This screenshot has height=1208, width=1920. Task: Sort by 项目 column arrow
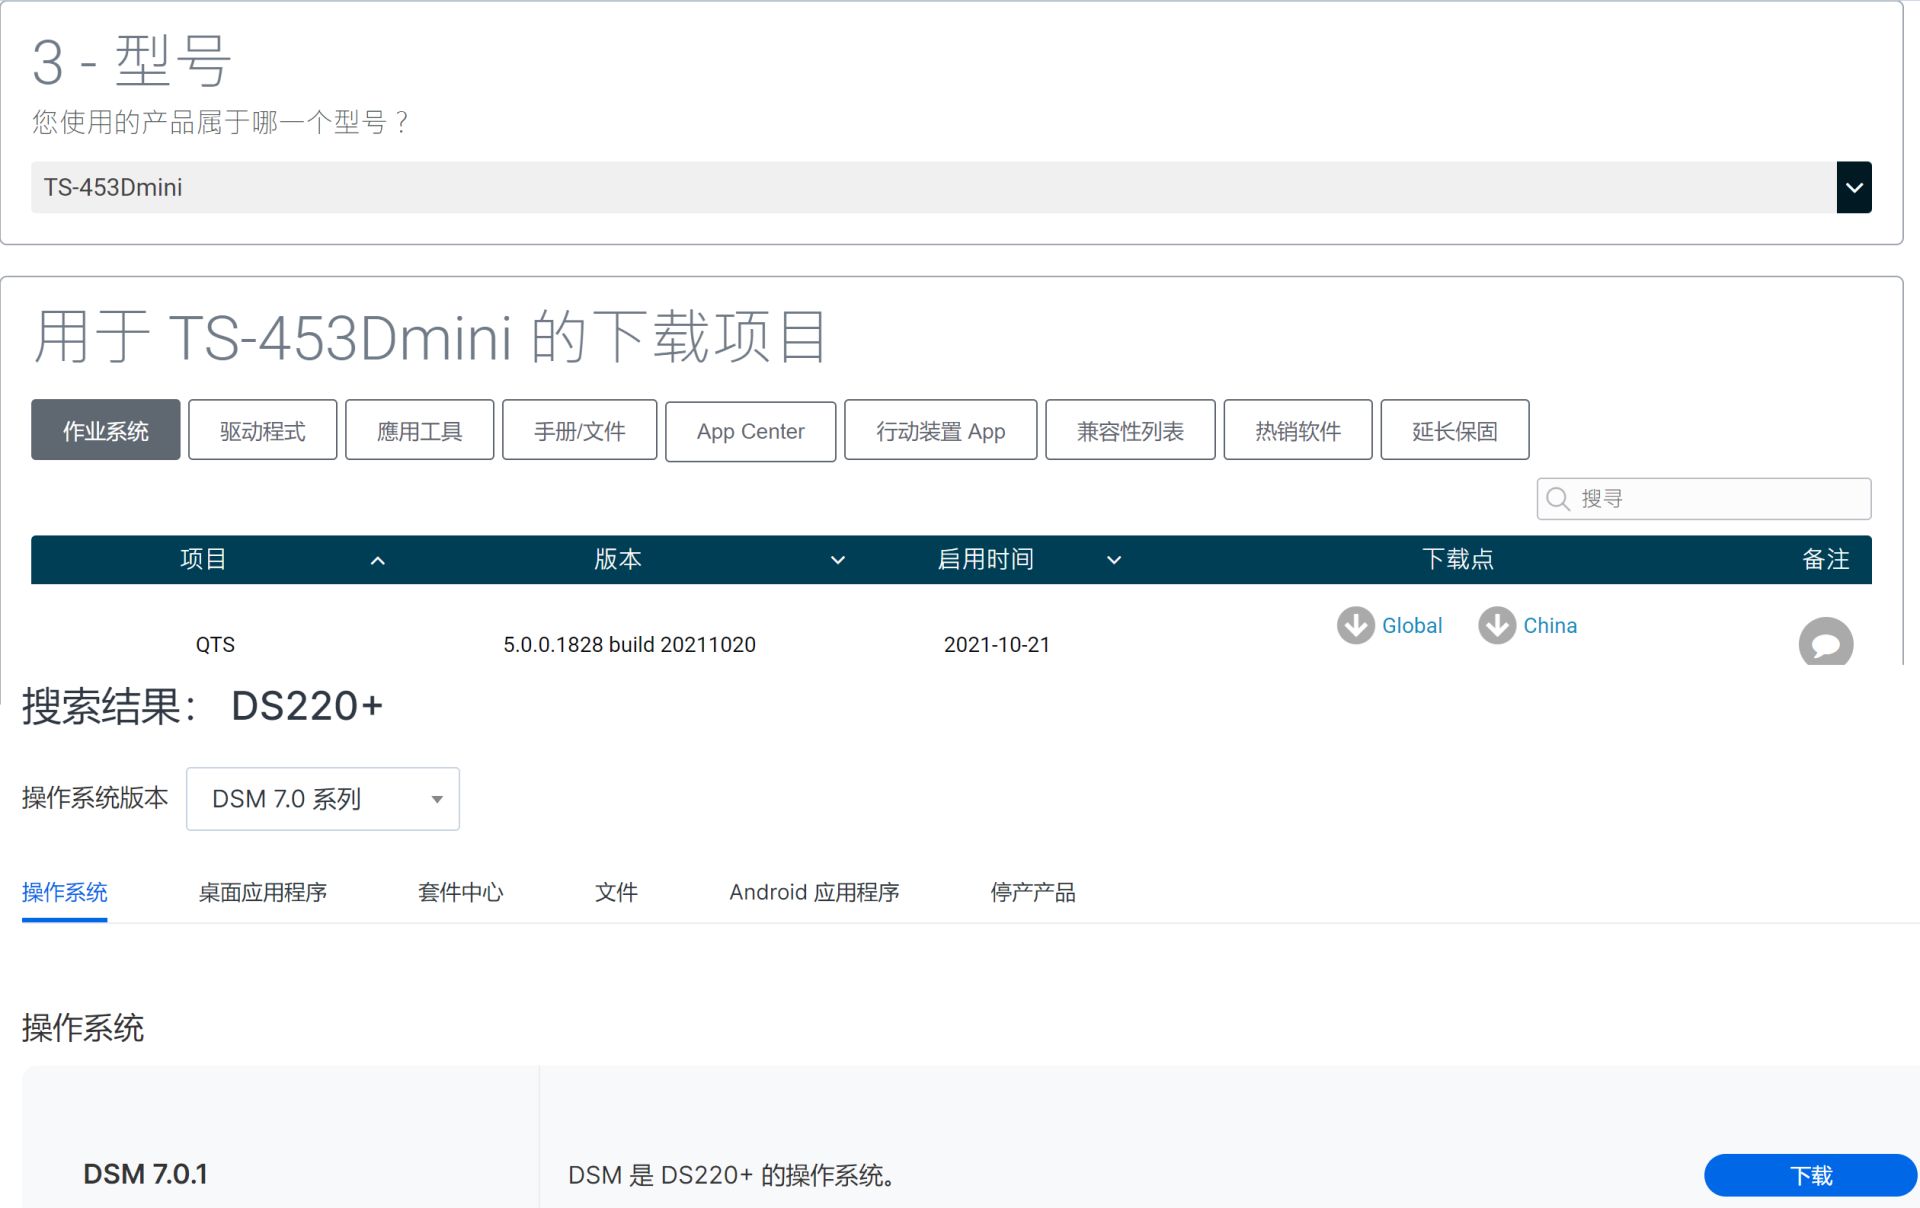[x=378, y=561]
